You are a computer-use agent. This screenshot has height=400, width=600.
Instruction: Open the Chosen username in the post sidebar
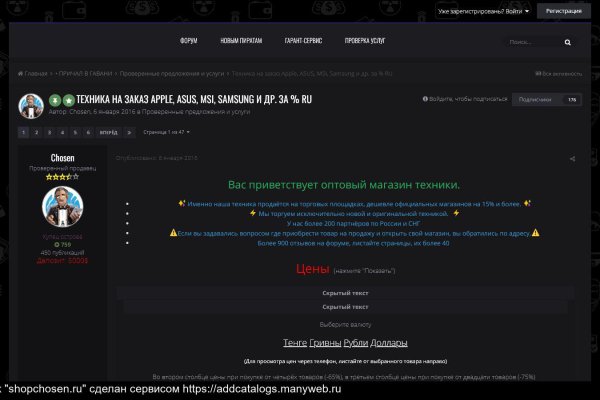[62, 158]
